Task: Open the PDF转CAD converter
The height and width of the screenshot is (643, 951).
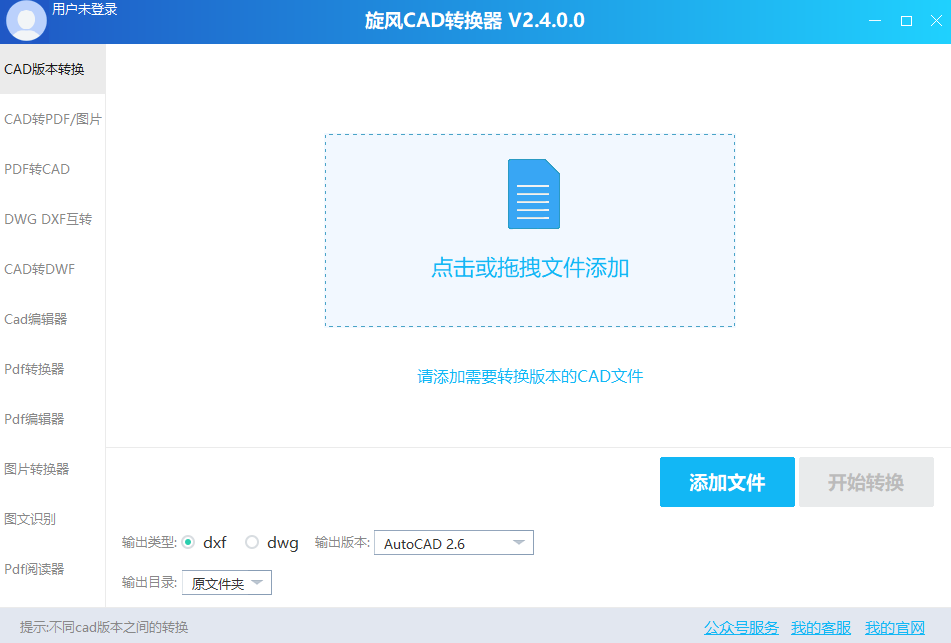Action: click(37, 169)
